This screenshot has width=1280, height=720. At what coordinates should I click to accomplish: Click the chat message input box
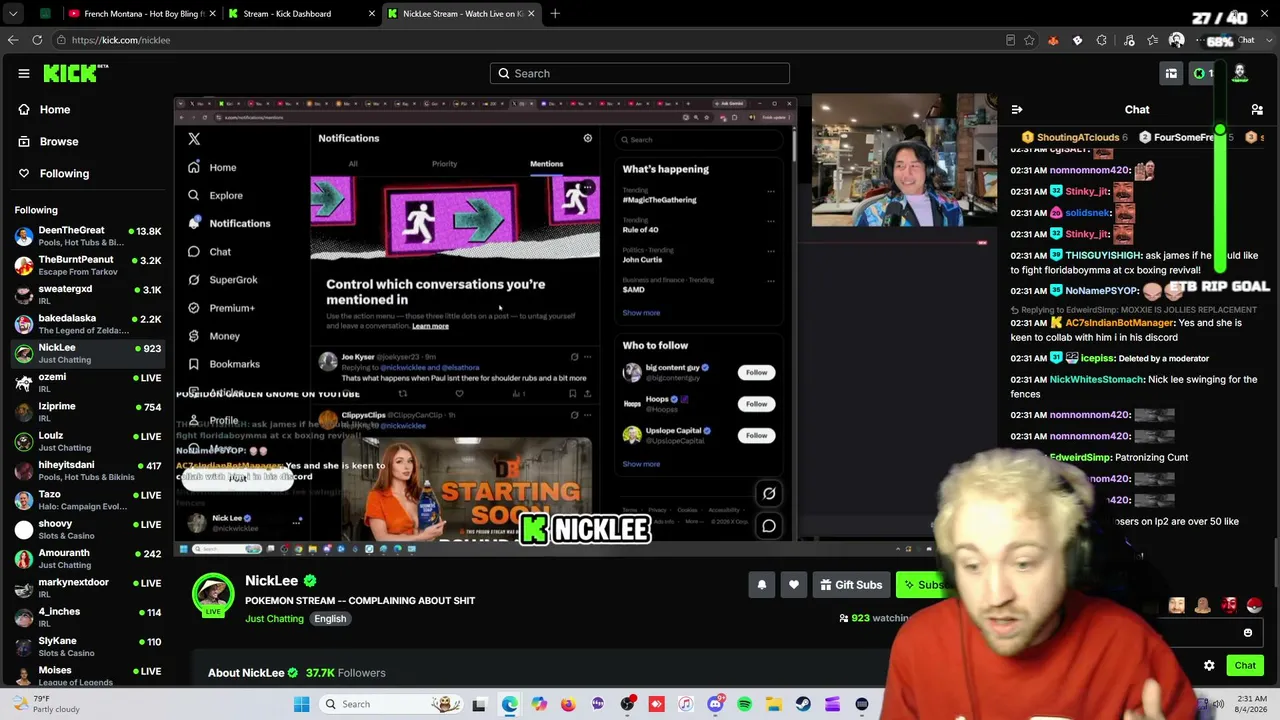point(1135,632)
